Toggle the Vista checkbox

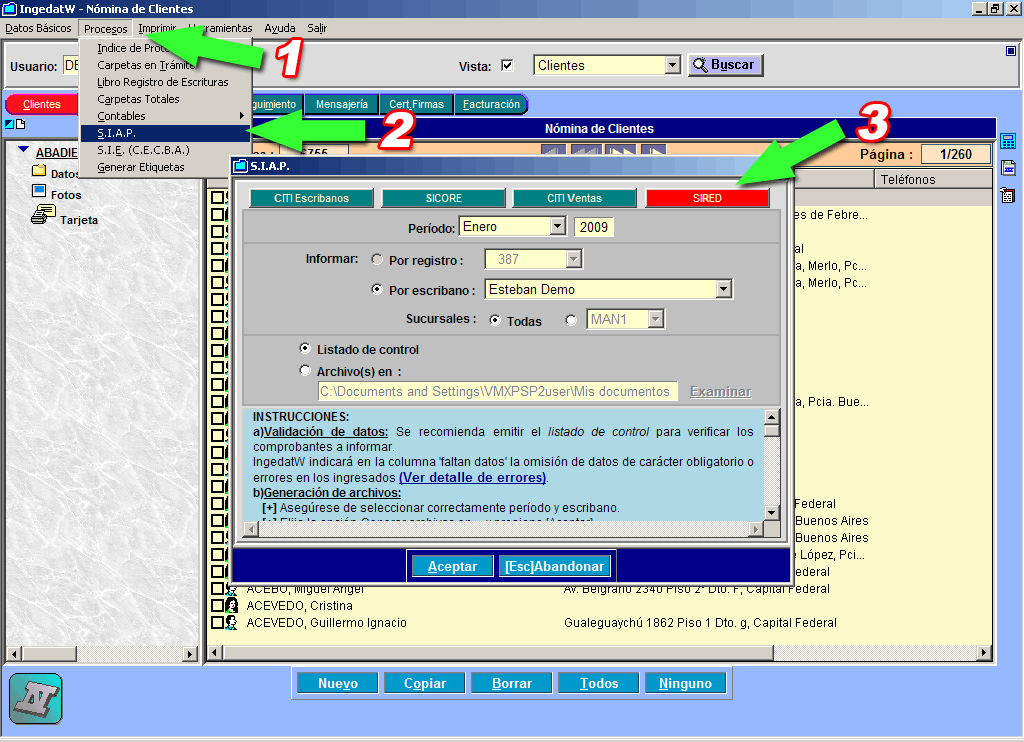[507, 66]
